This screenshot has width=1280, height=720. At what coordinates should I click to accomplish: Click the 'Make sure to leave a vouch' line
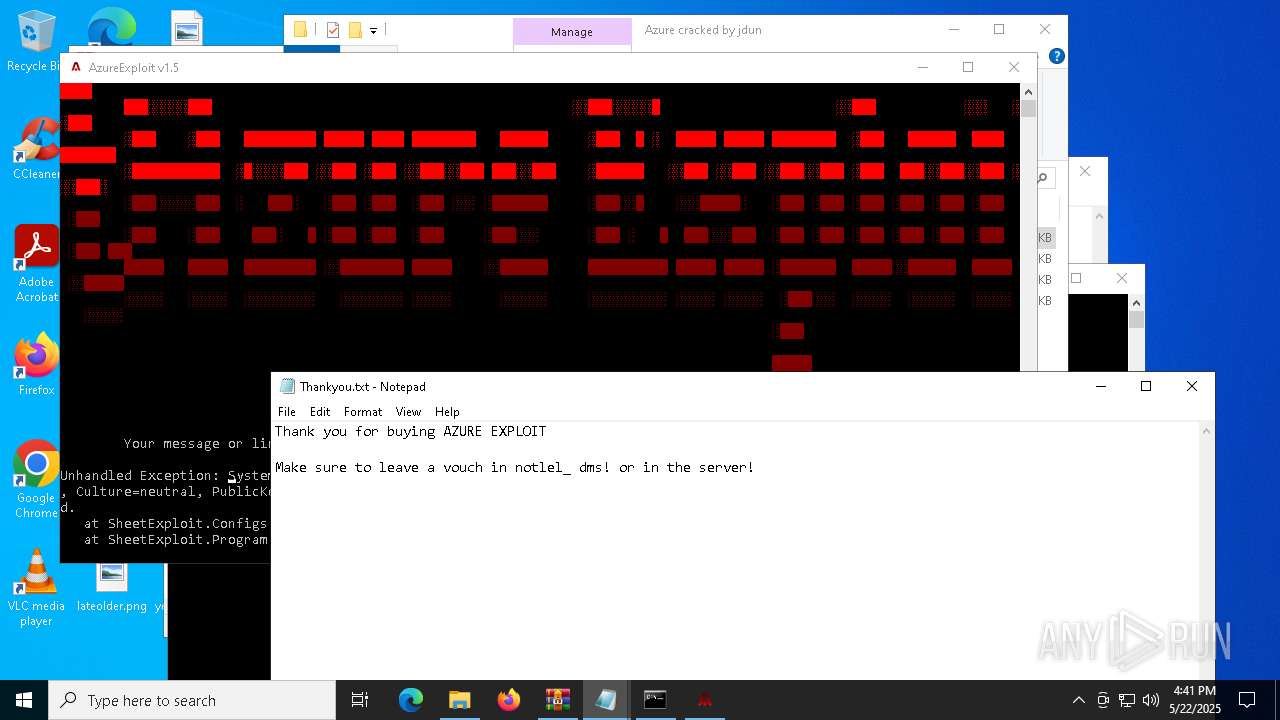514,467
